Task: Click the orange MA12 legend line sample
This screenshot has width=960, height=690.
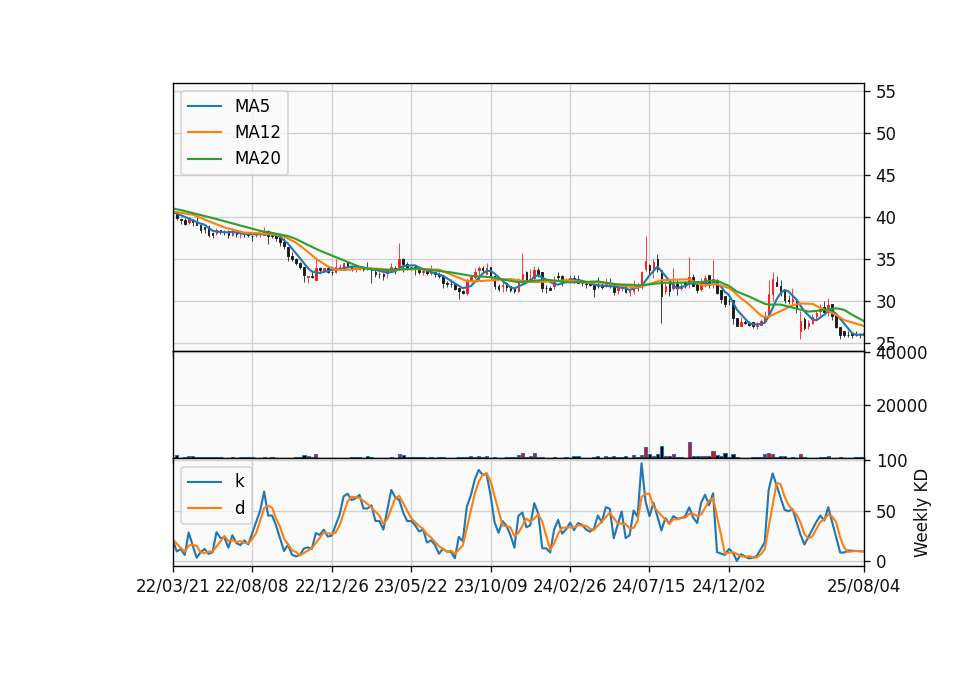Action: 204,132
